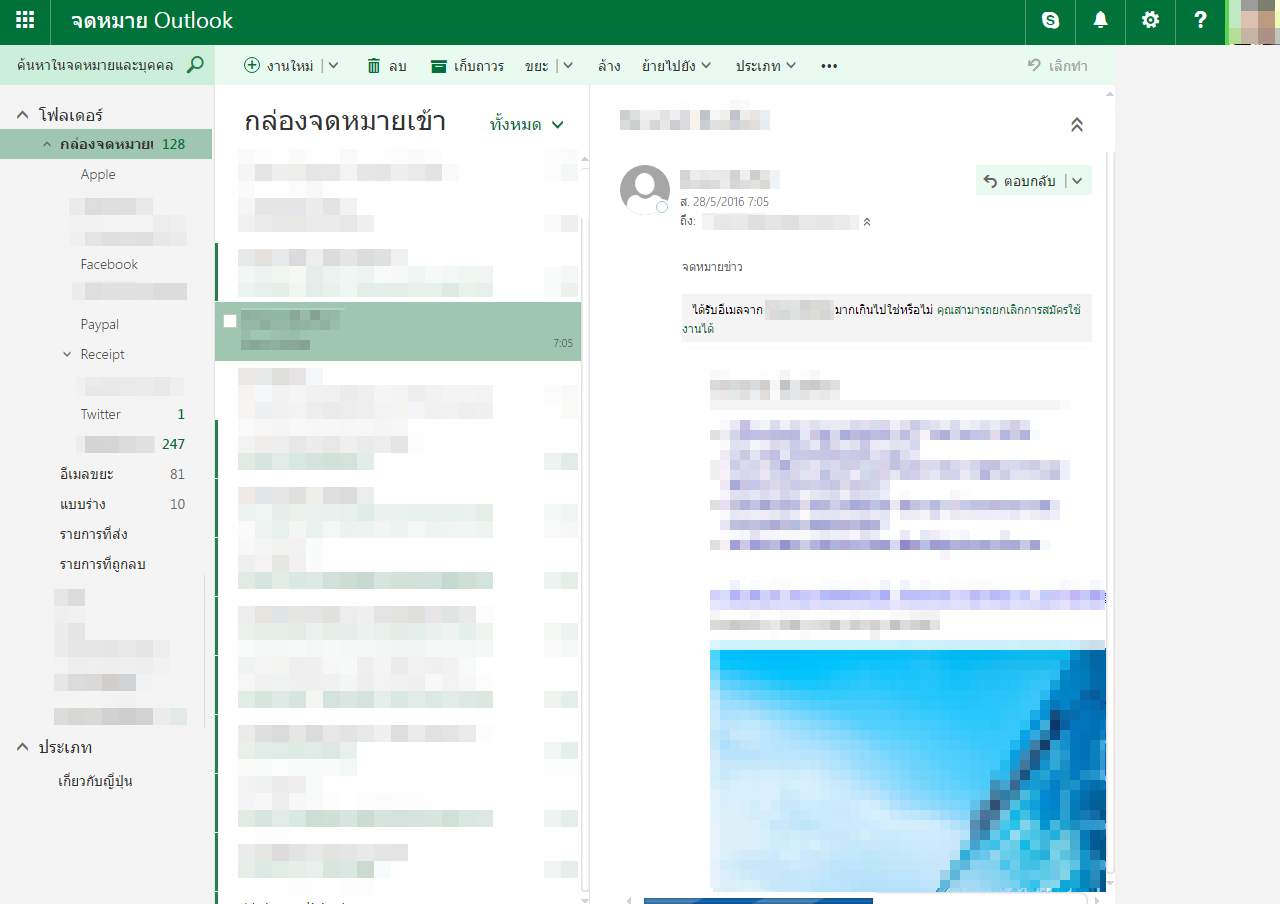Open แบบร่าง drafts folder
This screenshot has width=1280, height=904.
[x=83, y=504]
